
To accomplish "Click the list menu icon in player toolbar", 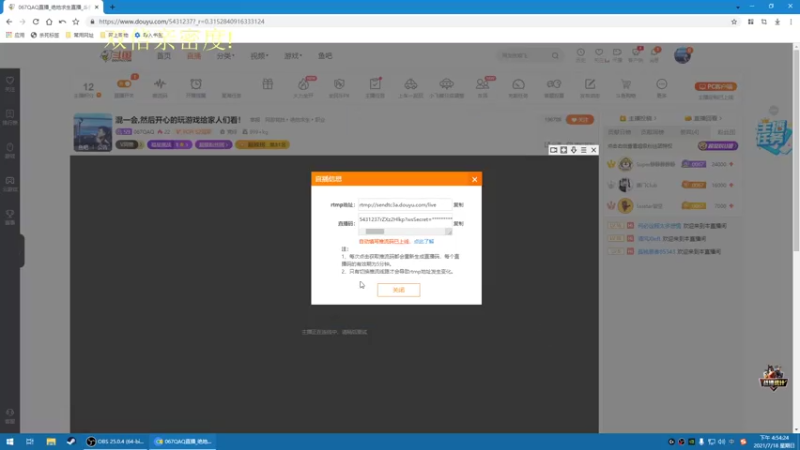I will click(x=584, y=150).
